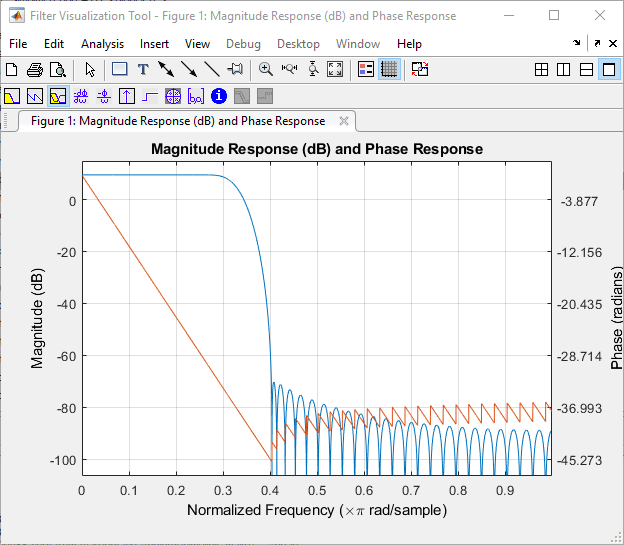Open the View menu
The width and height of the screenshot is (624, 545).
197,44
